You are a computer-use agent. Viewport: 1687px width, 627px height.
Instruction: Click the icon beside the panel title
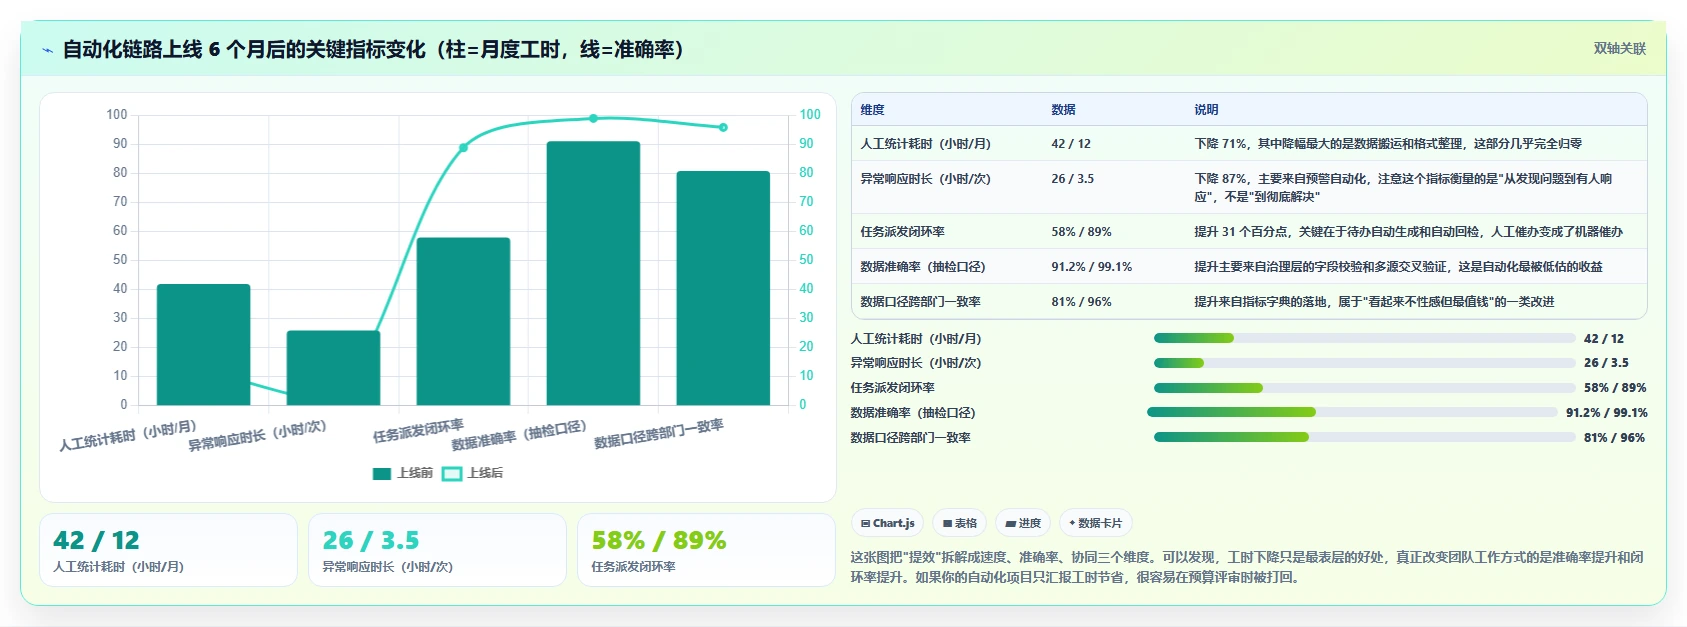(x=47, y=50)
